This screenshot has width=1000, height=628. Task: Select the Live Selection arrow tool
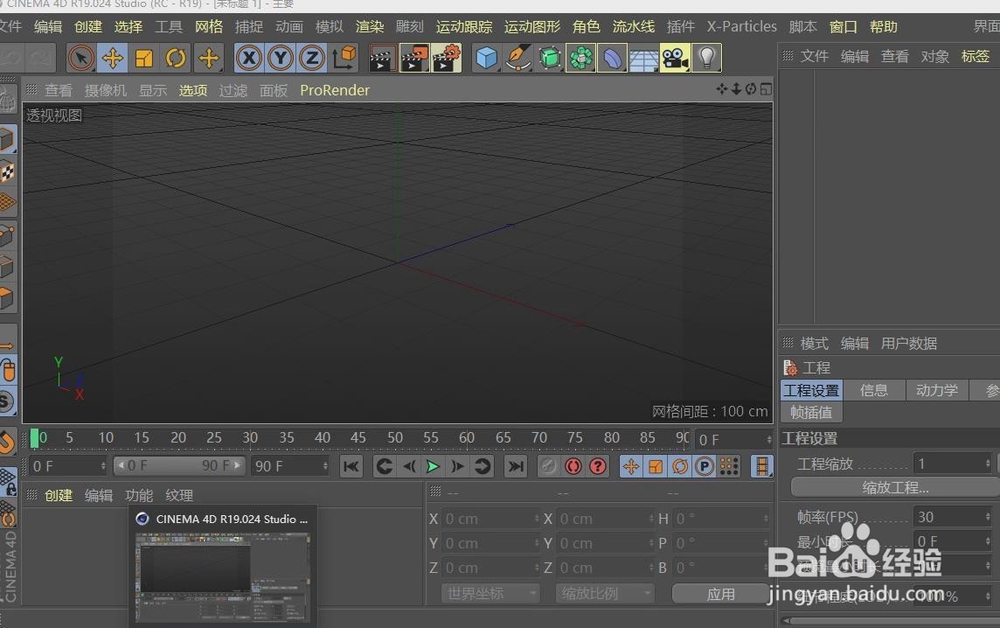(x=81, y=59)
